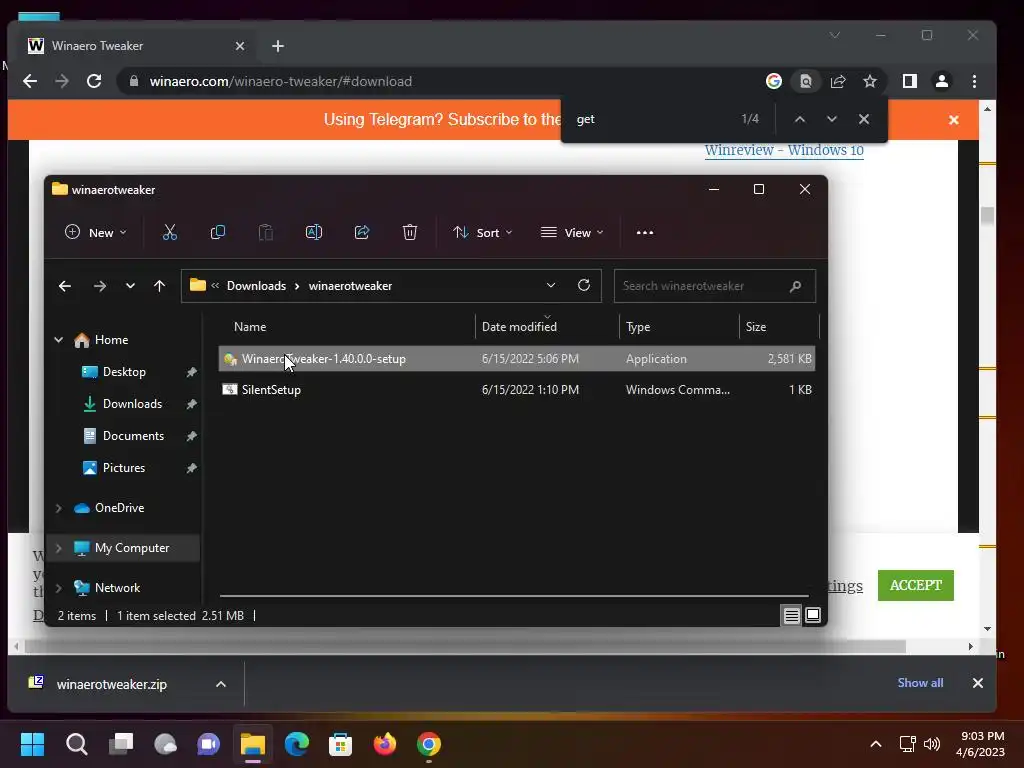
Task: Bookmark this page with the star icon
Action: coord(869,81)
